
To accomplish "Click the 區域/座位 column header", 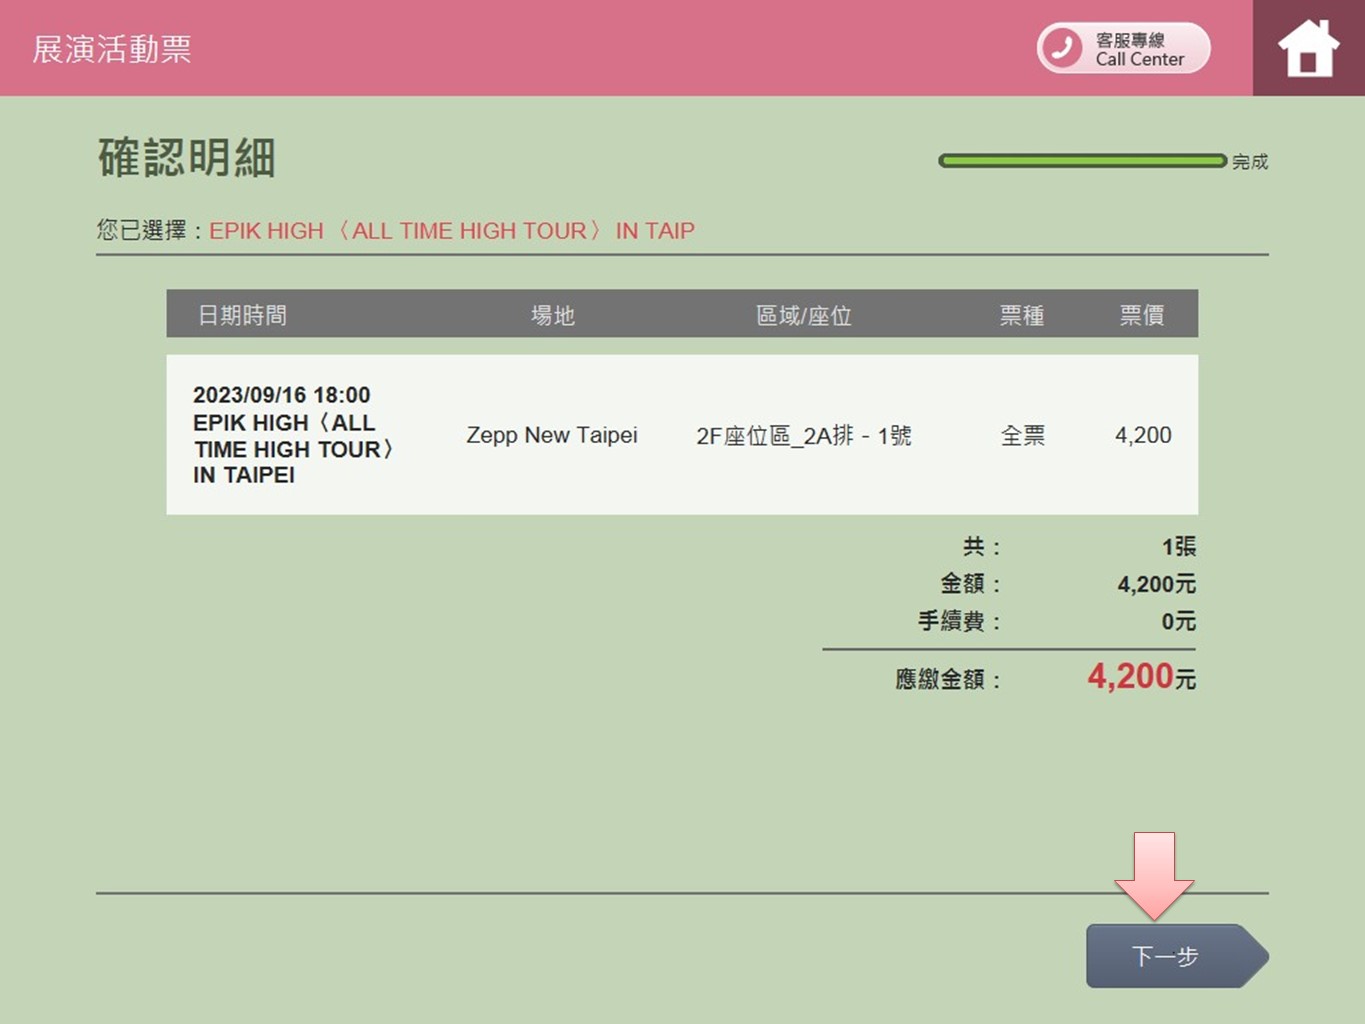I will tap(803, 315).
